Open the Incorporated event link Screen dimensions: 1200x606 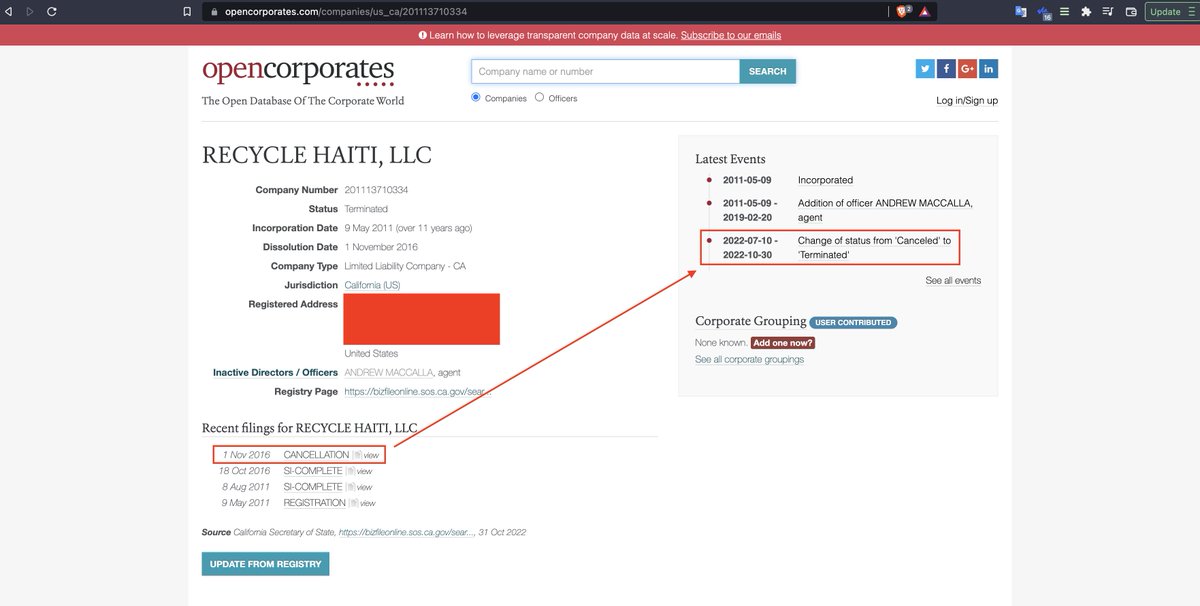(x=825, y=180)
